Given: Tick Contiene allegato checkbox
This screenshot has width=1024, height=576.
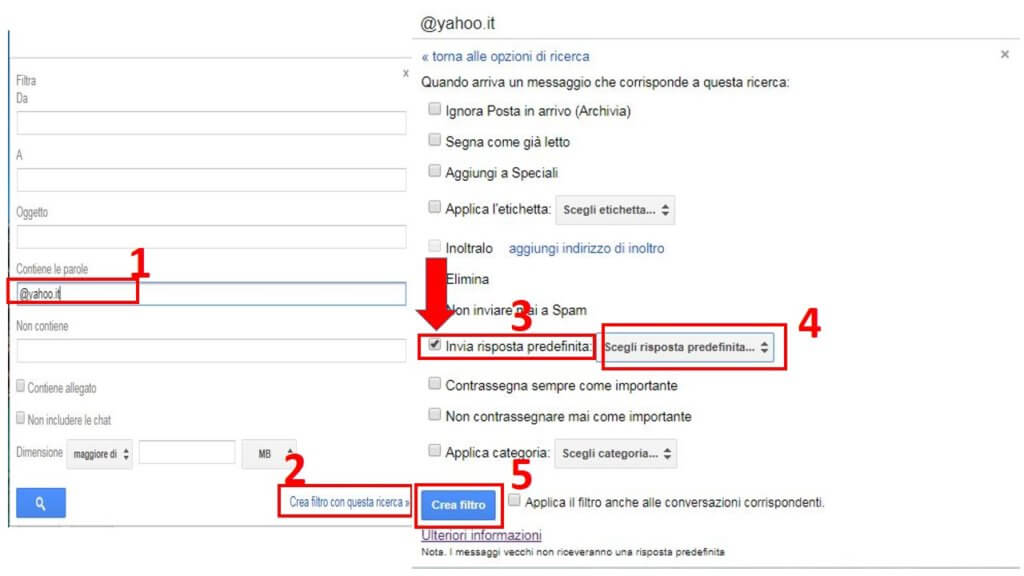Looking at the screenshot, I should (20, 386).
